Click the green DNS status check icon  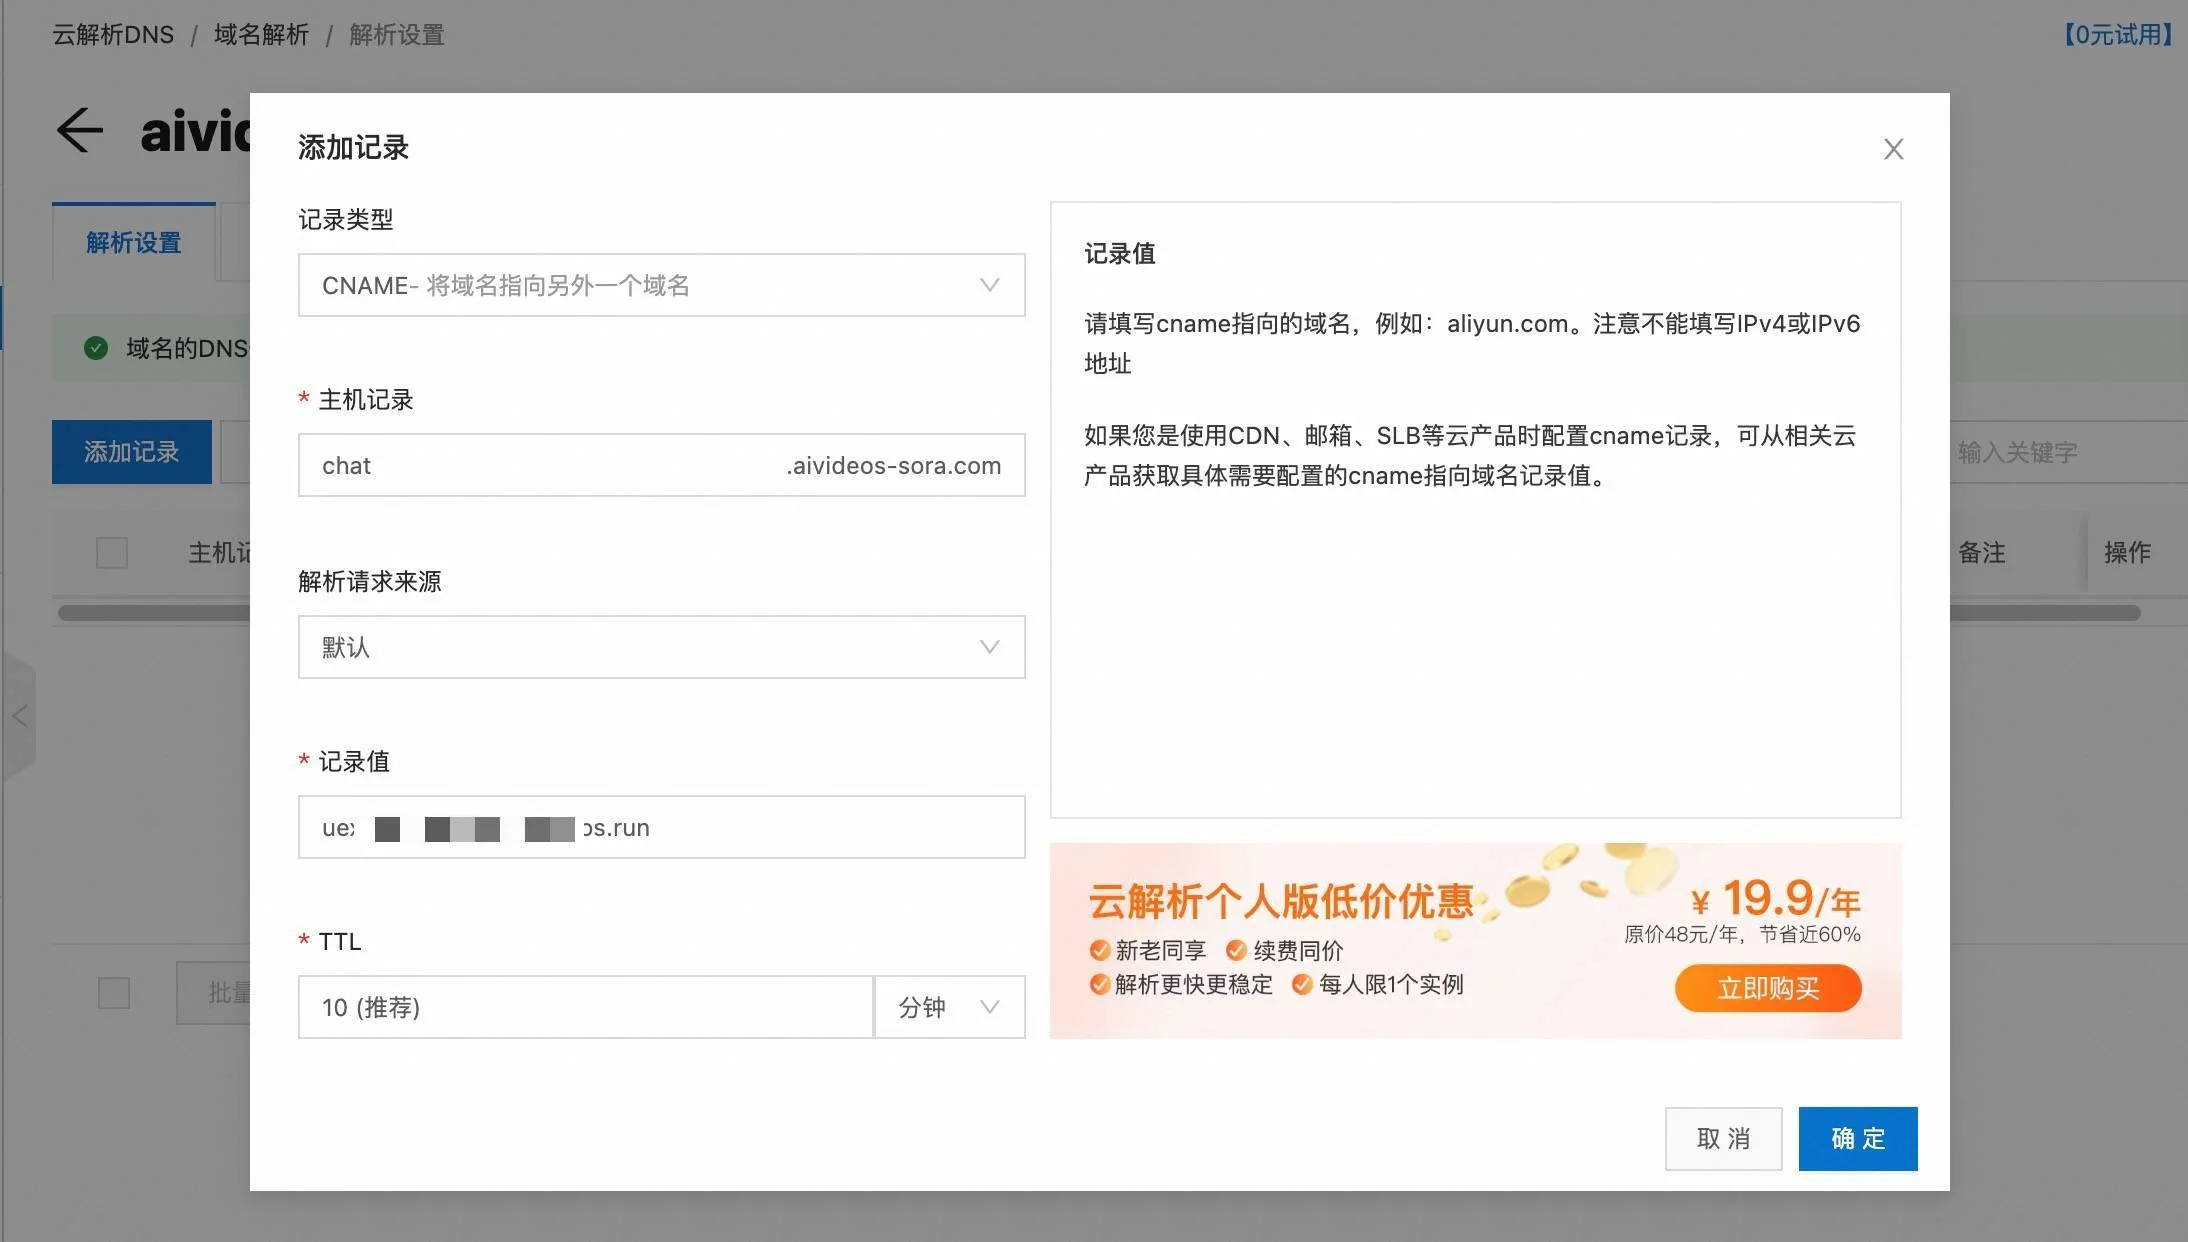96,348
